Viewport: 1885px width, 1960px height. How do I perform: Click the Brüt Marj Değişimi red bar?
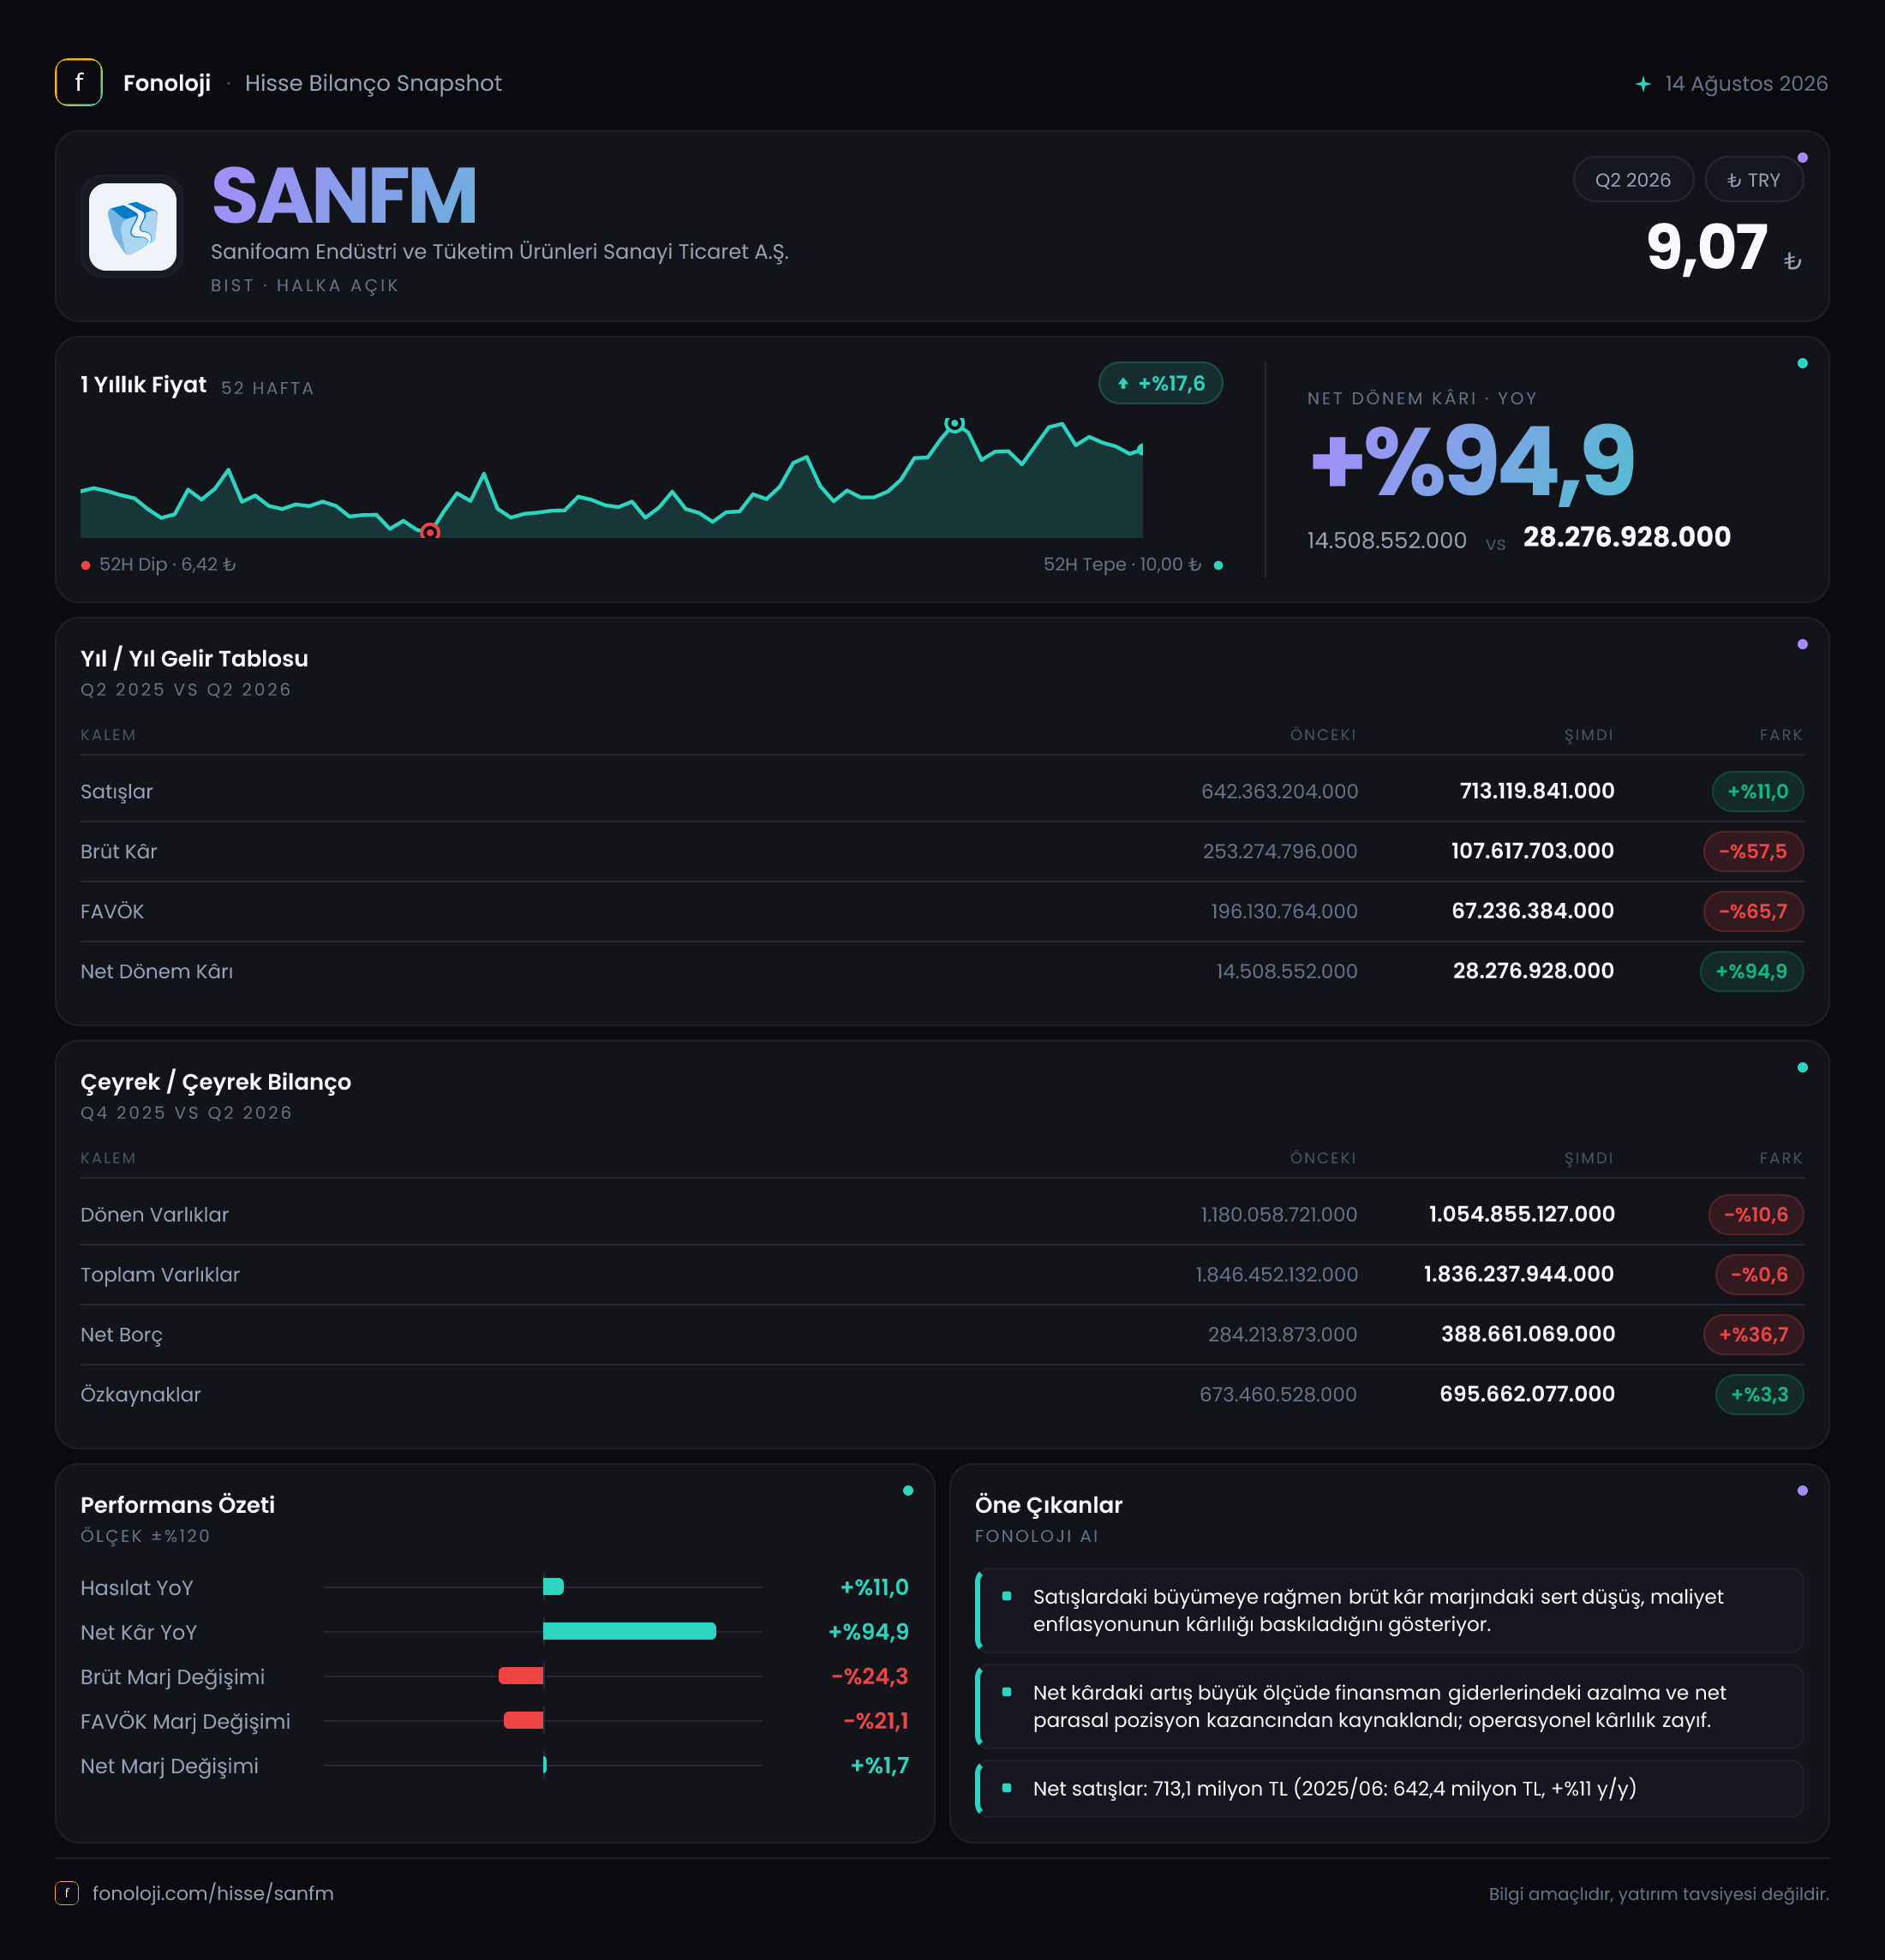click(521, 1676)
